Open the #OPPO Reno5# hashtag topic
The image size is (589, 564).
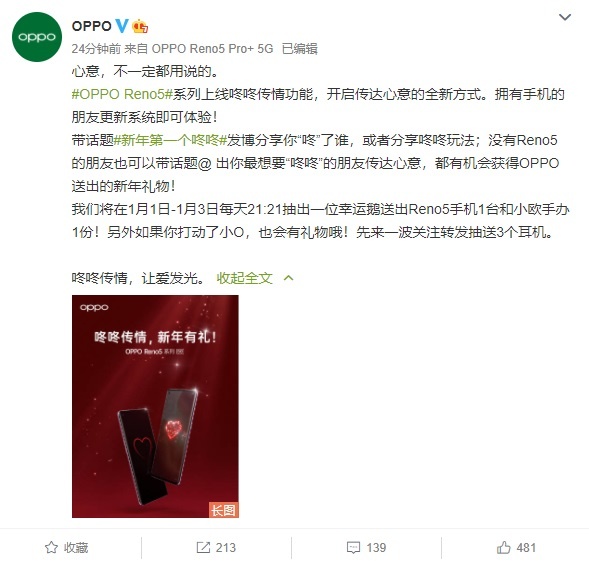[122, 94]
